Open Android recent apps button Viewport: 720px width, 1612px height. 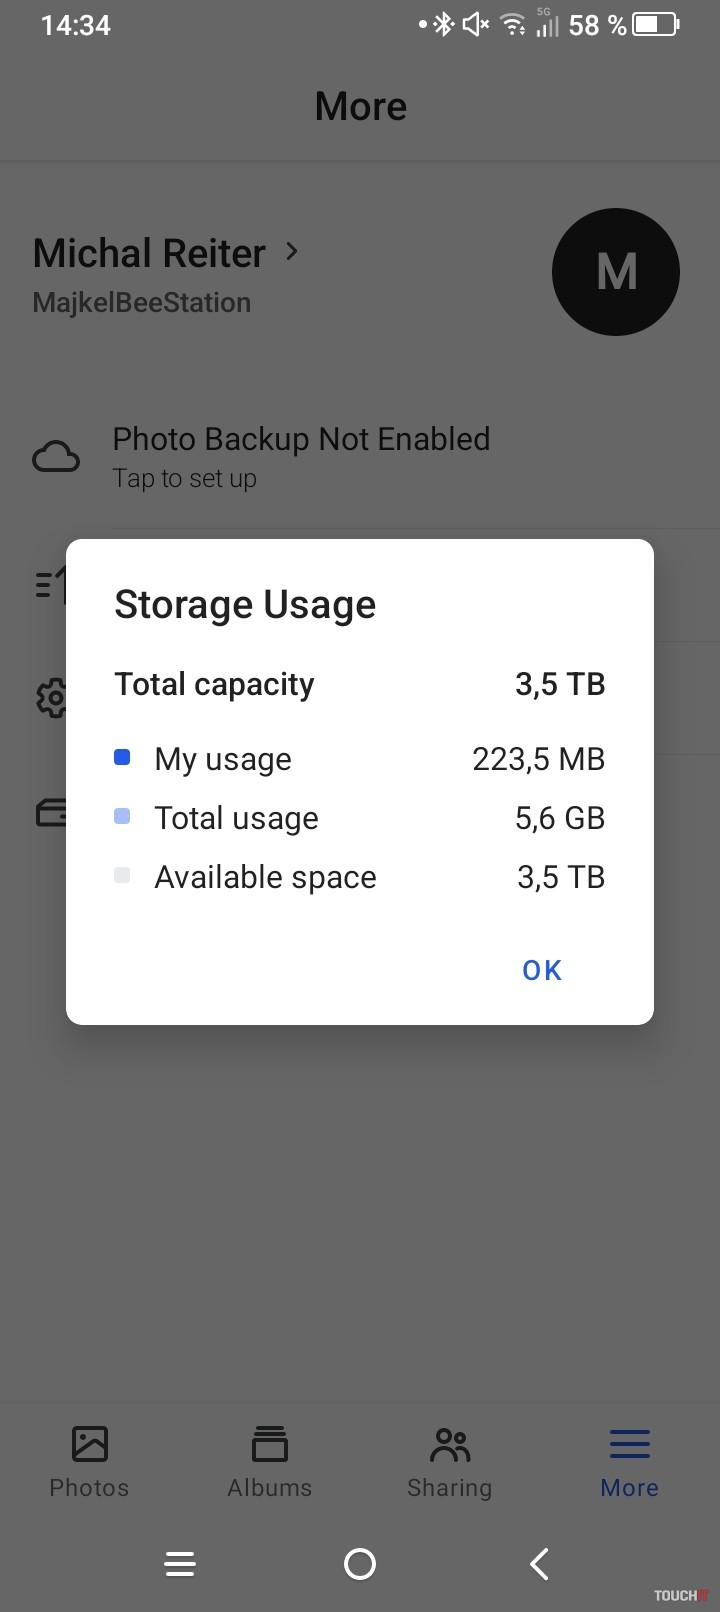tap(180, 1564)
